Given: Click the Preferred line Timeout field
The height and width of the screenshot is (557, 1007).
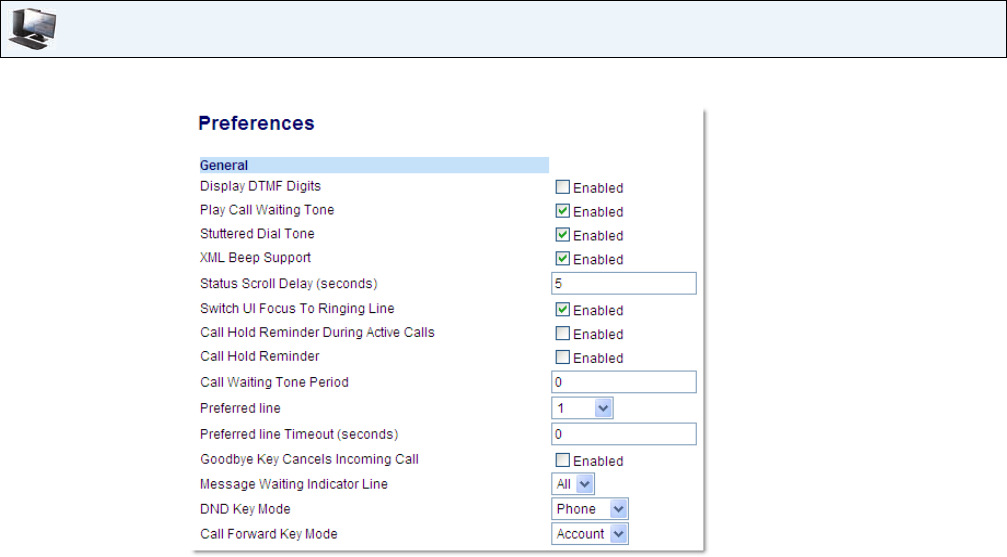Looking at the screenshot, I should click(x=623, y=434).
